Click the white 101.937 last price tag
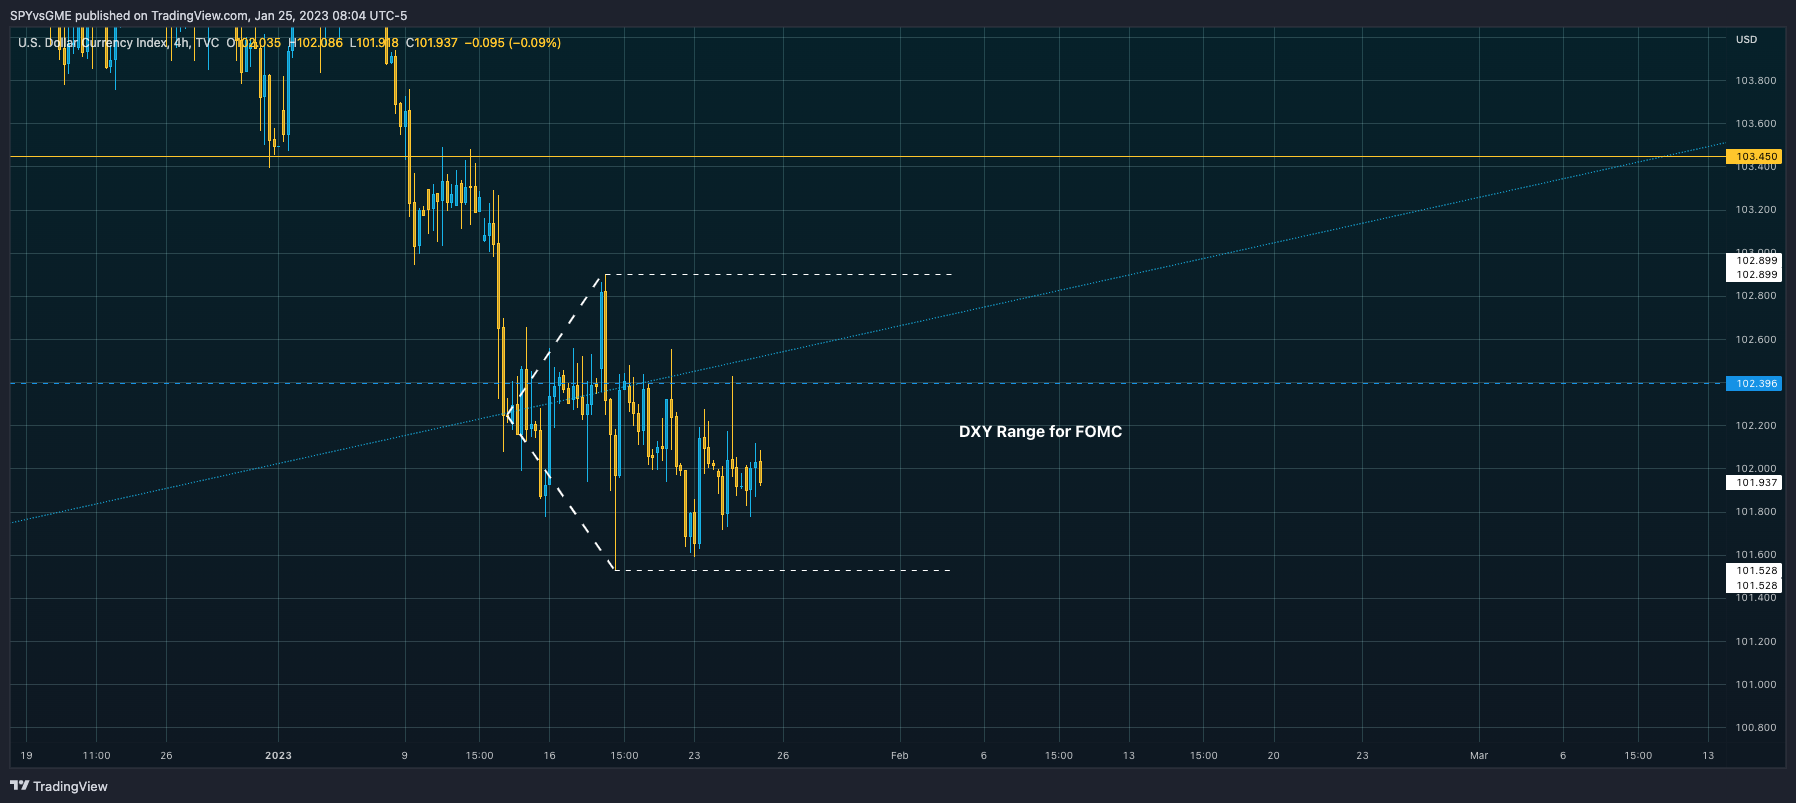1796x803 pixels. tap(1754, 483)
